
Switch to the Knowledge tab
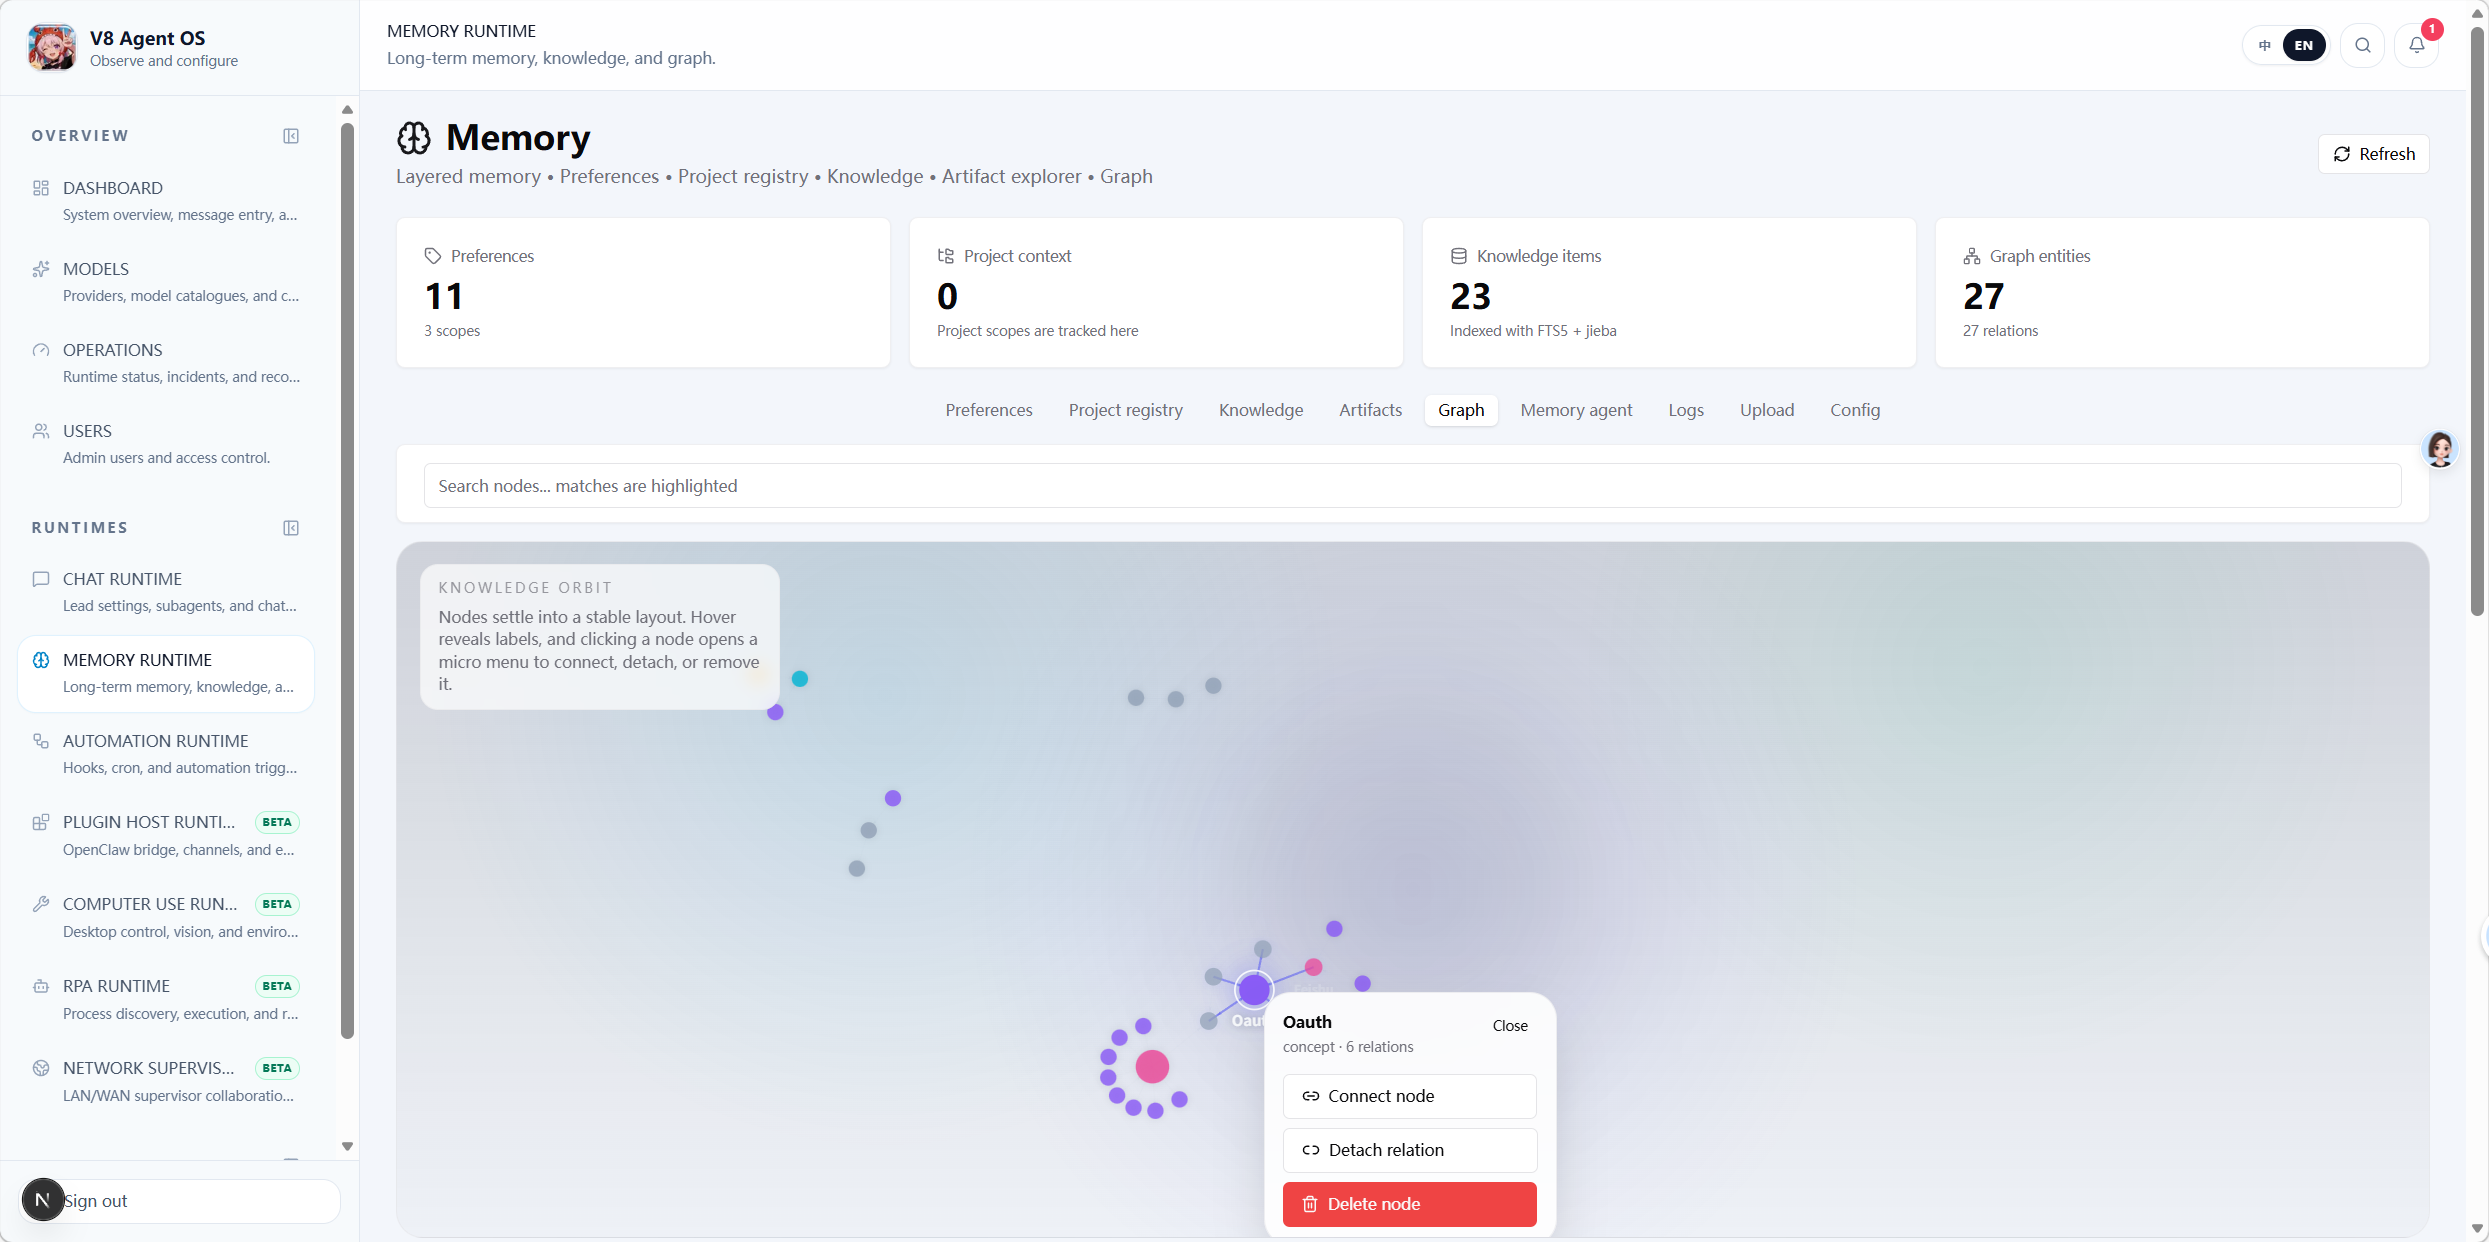(1260, 410)
